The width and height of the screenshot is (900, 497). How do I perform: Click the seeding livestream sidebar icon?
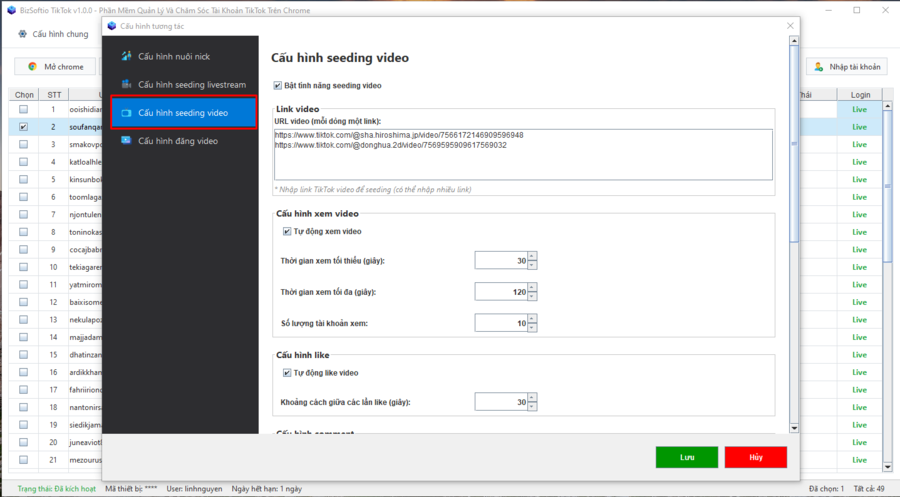[126, 85]
